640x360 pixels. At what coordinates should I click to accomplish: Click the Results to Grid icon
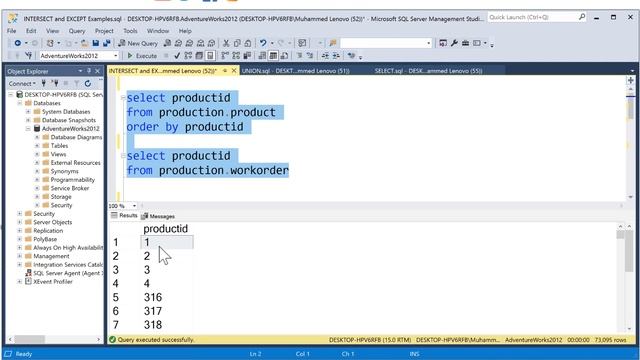(x=273, y=56)
